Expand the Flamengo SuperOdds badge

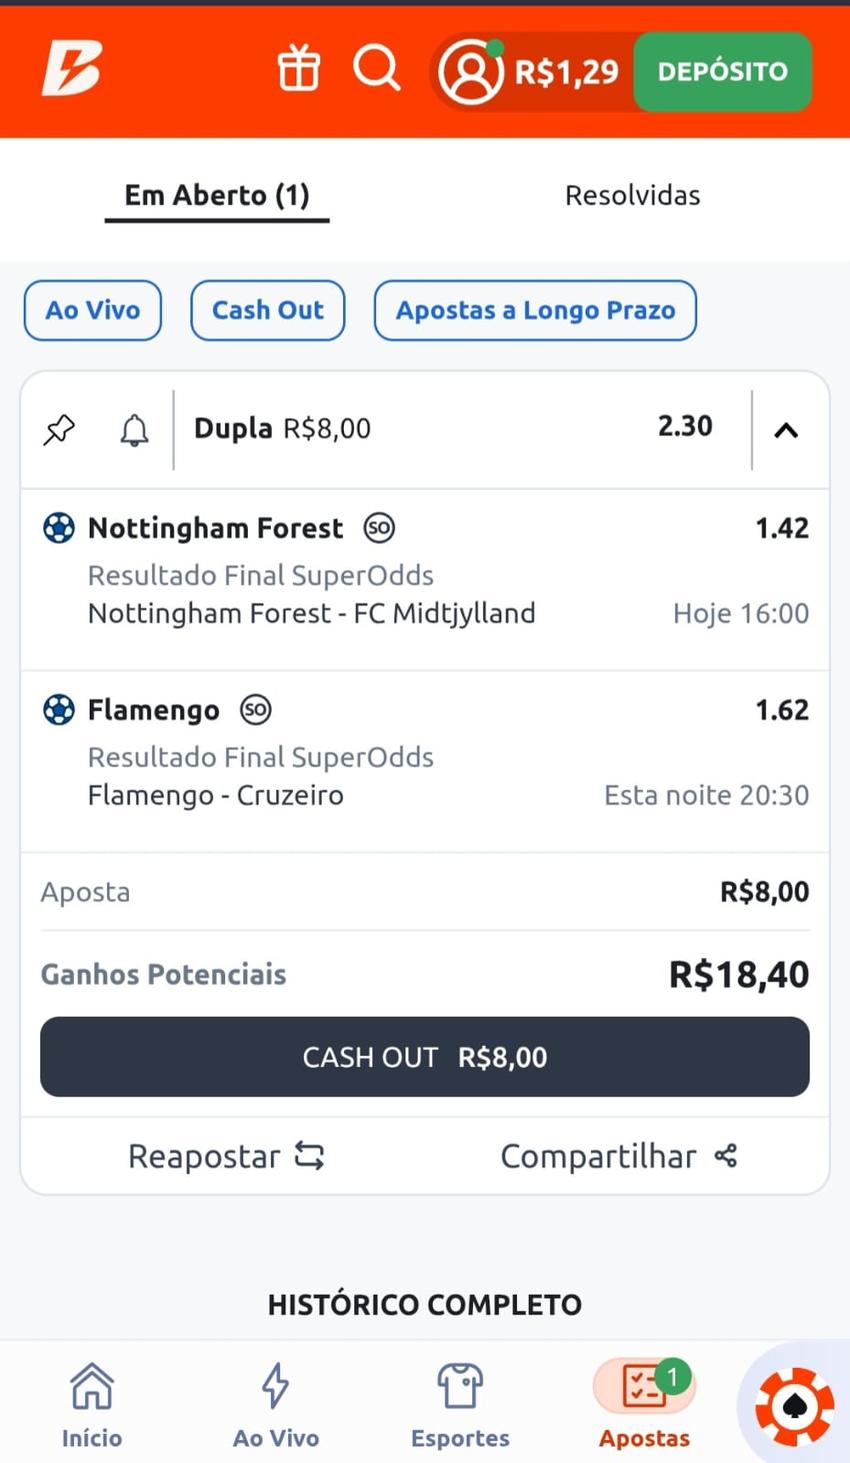[256, 710]
